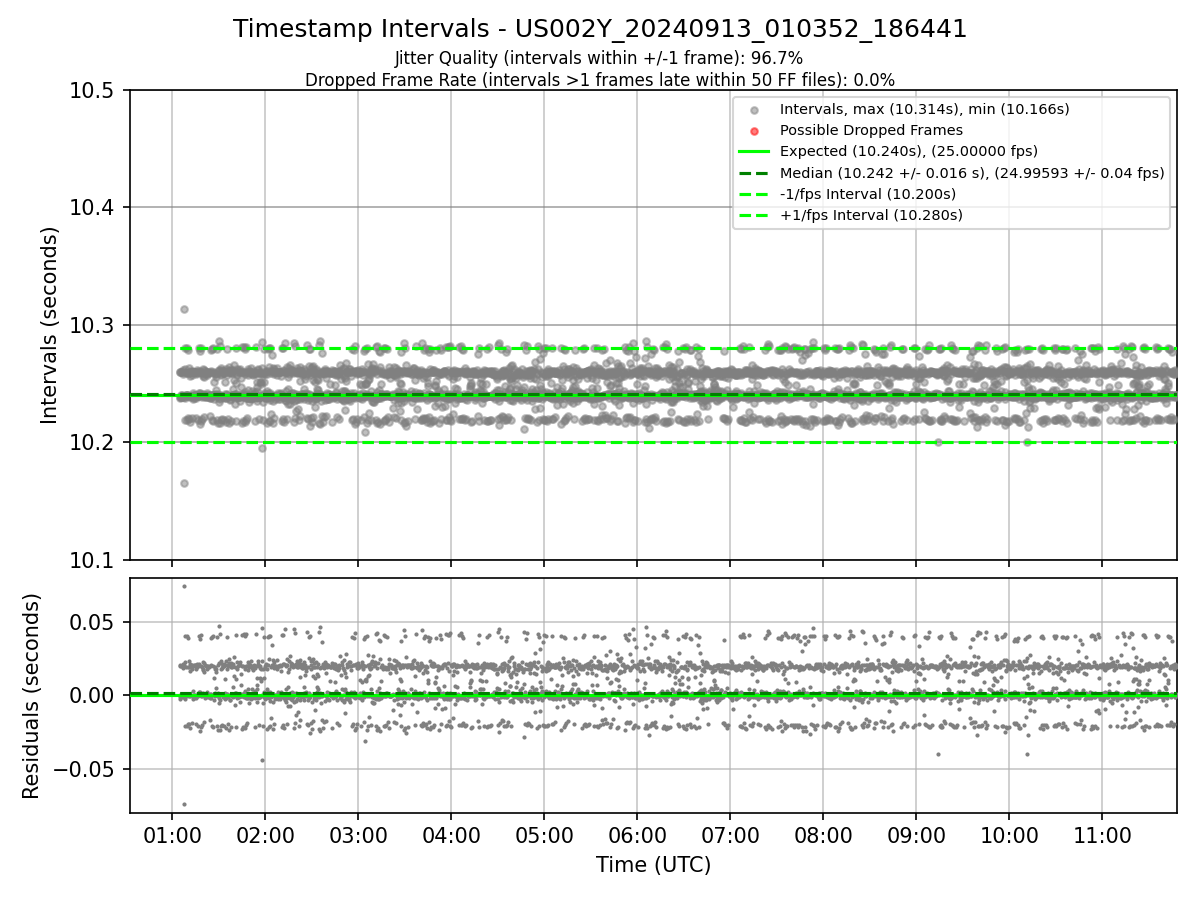
Task: Click the gray dot marker for Intervals in the legend
Action: (755, 109)
